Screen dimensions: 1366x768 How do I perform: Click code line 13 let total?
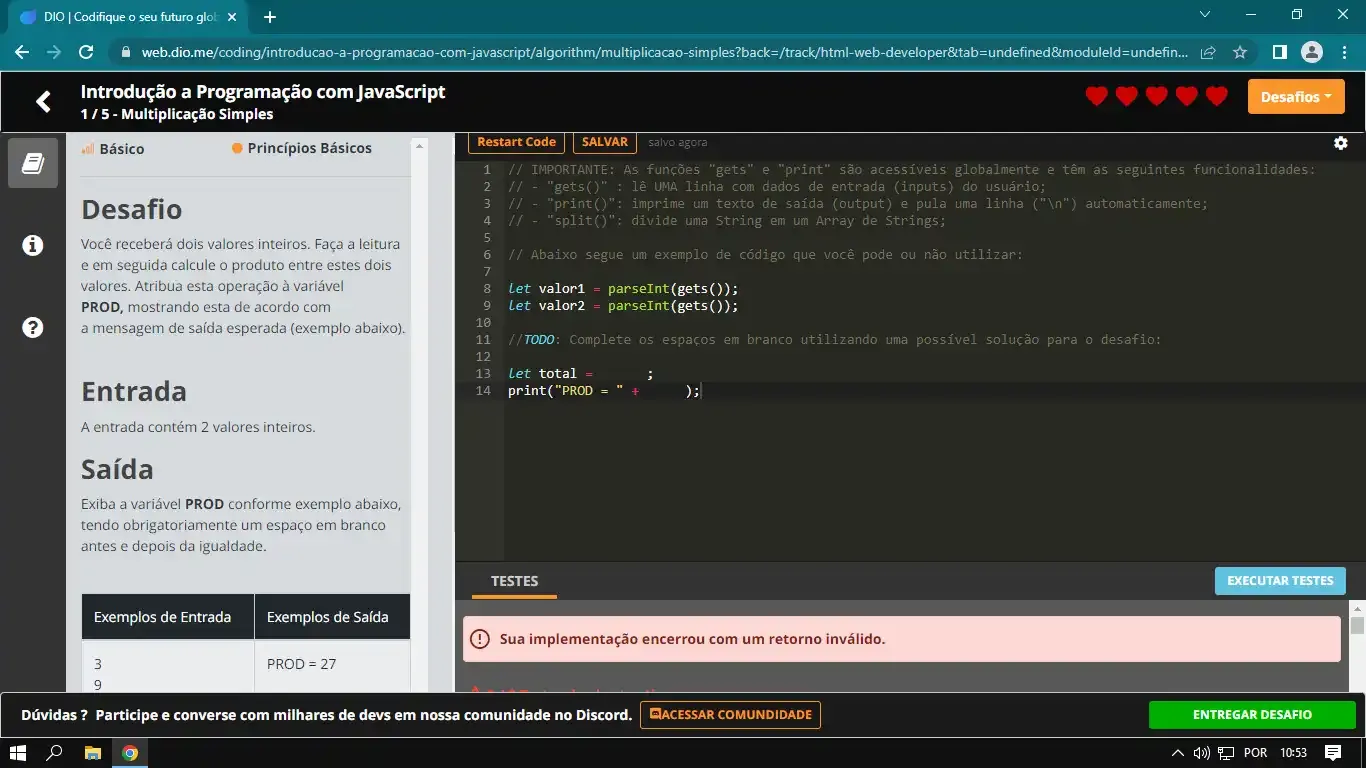[580, 374]
